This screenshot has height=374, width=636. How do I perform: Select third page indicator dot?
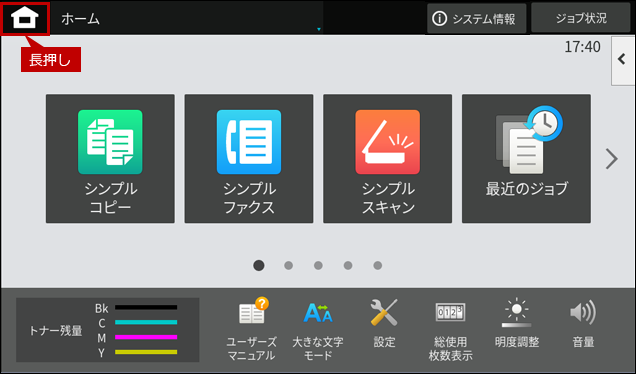(318, 265)
